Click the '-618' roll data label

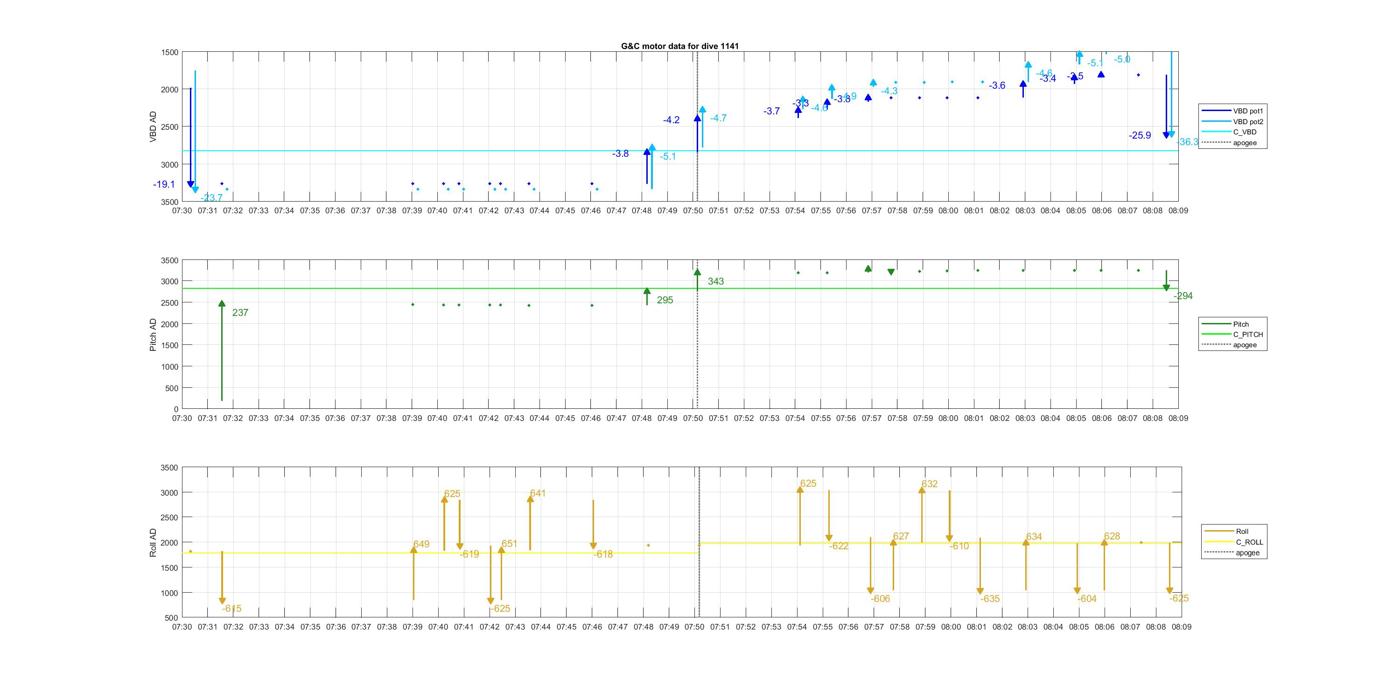[603, 554]
